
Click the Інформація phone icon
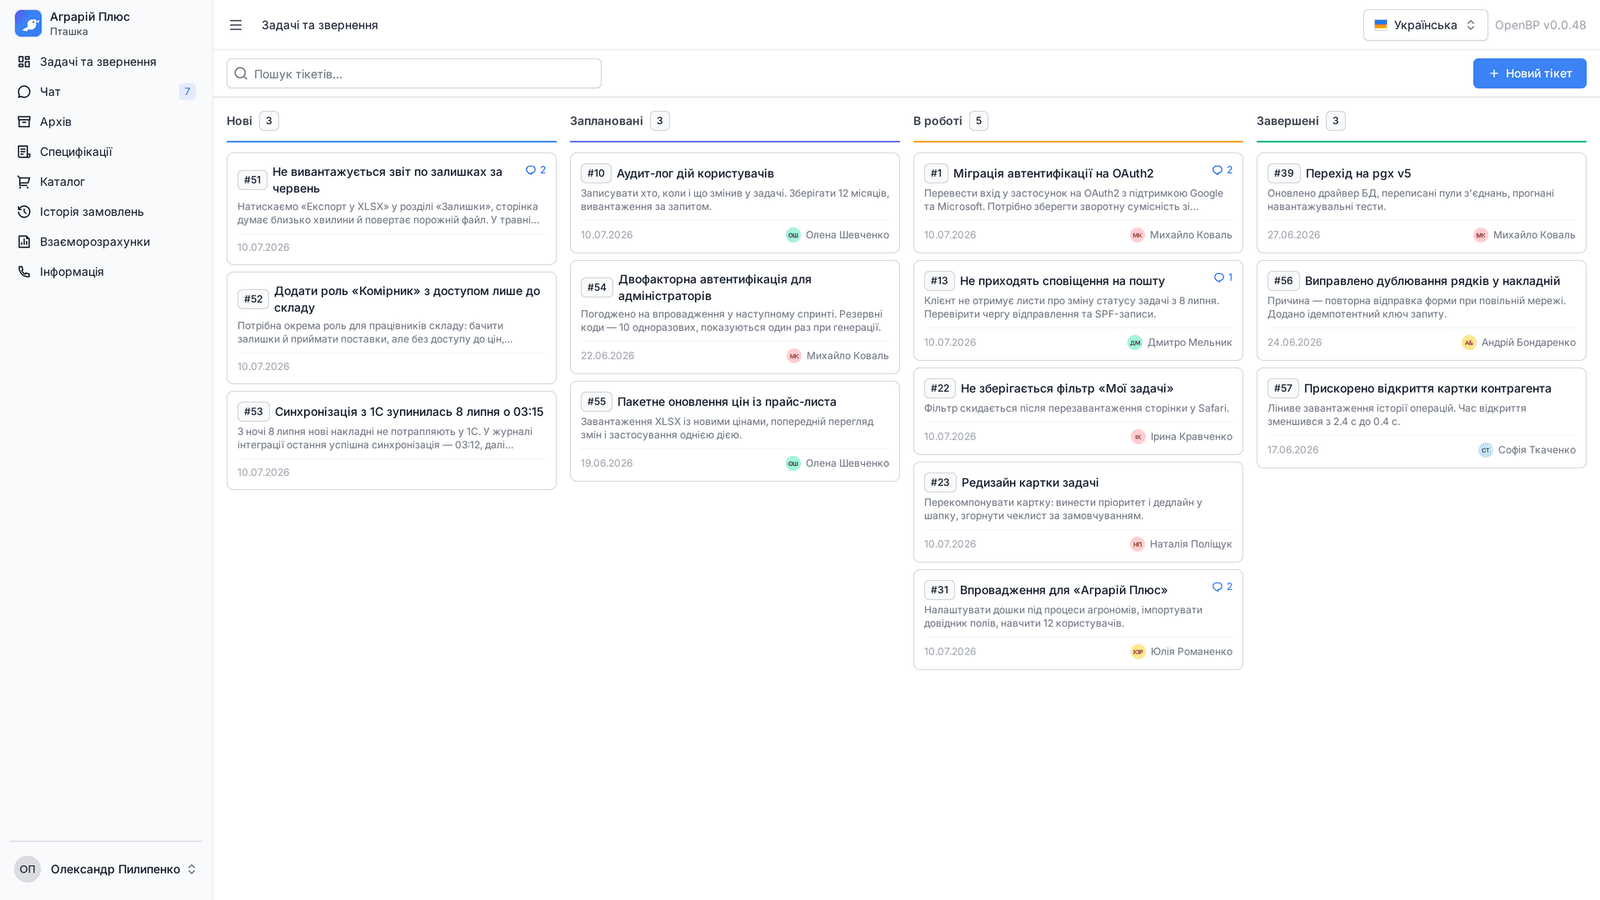coord(24,272)
